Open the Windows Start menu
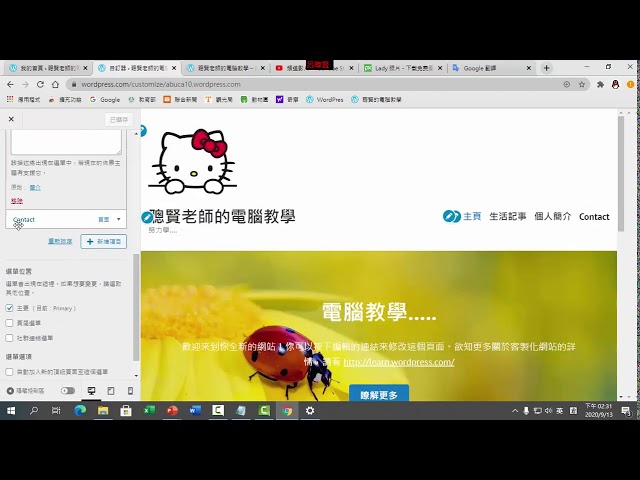Screen dimensions: 640x480 pos(11,411)
